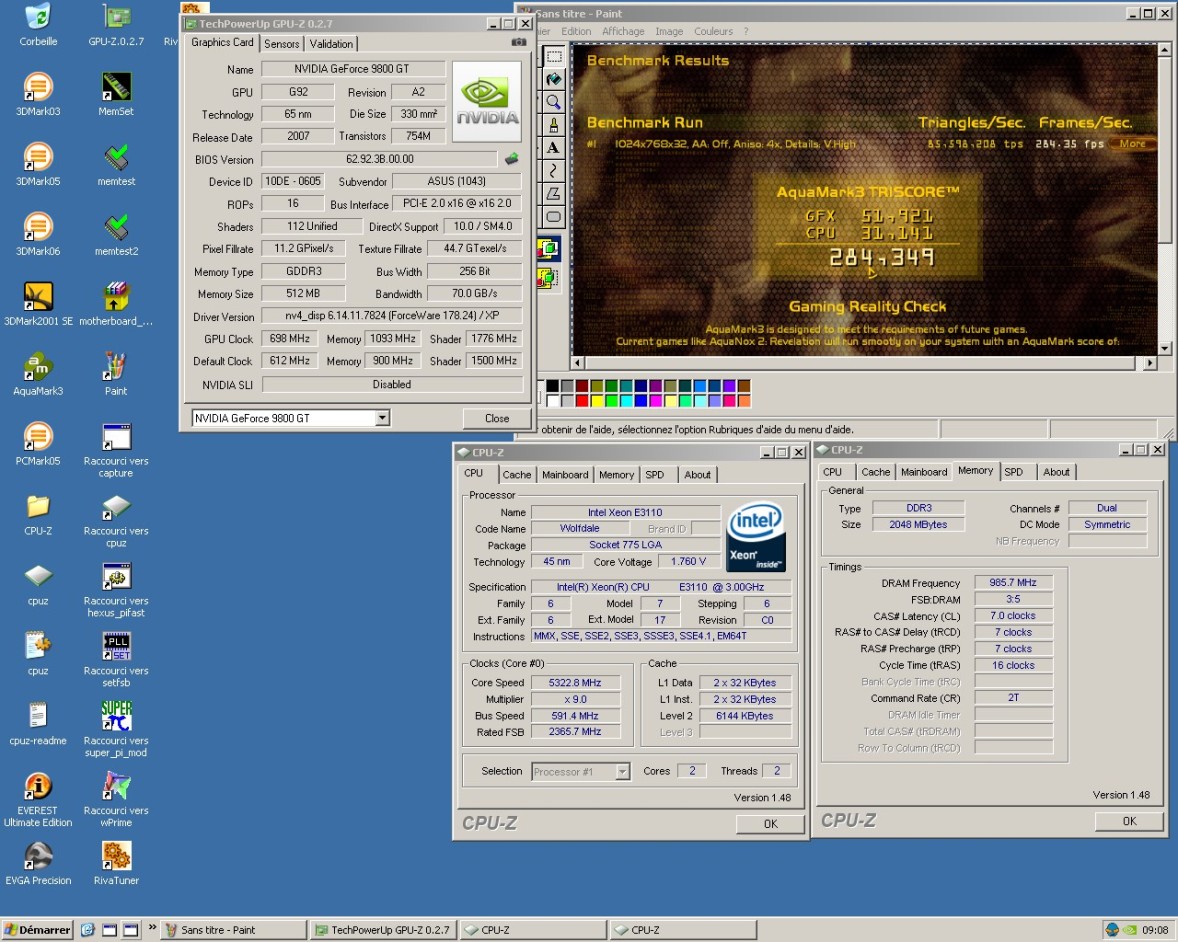The image size is (1178, 942).
Task: Choose the Polygon tool in Paint
Action: [554, 194]
